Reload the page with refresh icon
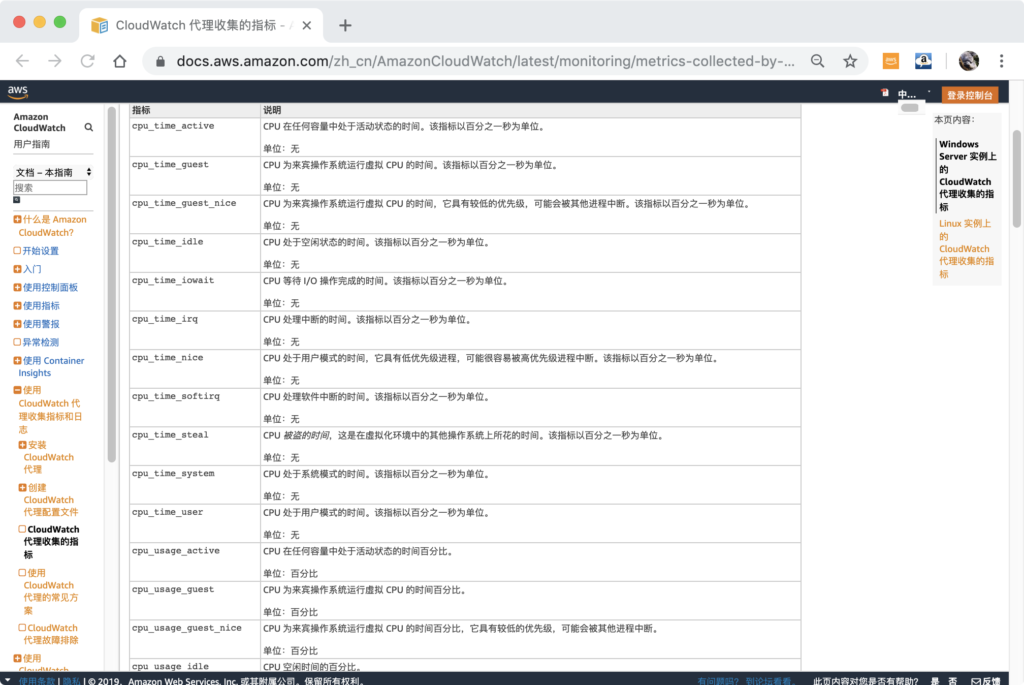Image resolution: width=1024 pixels, height=685 pixels. 88,61
